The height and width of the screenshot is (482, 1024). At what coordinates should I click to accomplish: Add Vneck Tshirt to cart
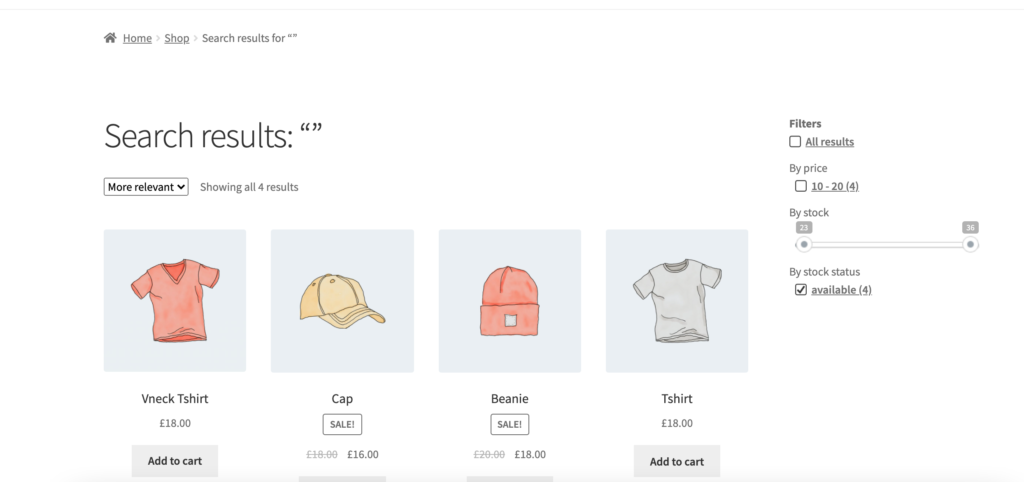click(175, 461)
